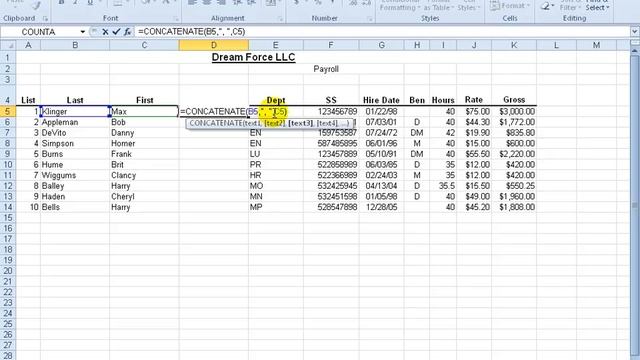Open the Find & Select dropdown
Image resolution: width=640 pixels, height=360 pixels.
tap(597, 6)
